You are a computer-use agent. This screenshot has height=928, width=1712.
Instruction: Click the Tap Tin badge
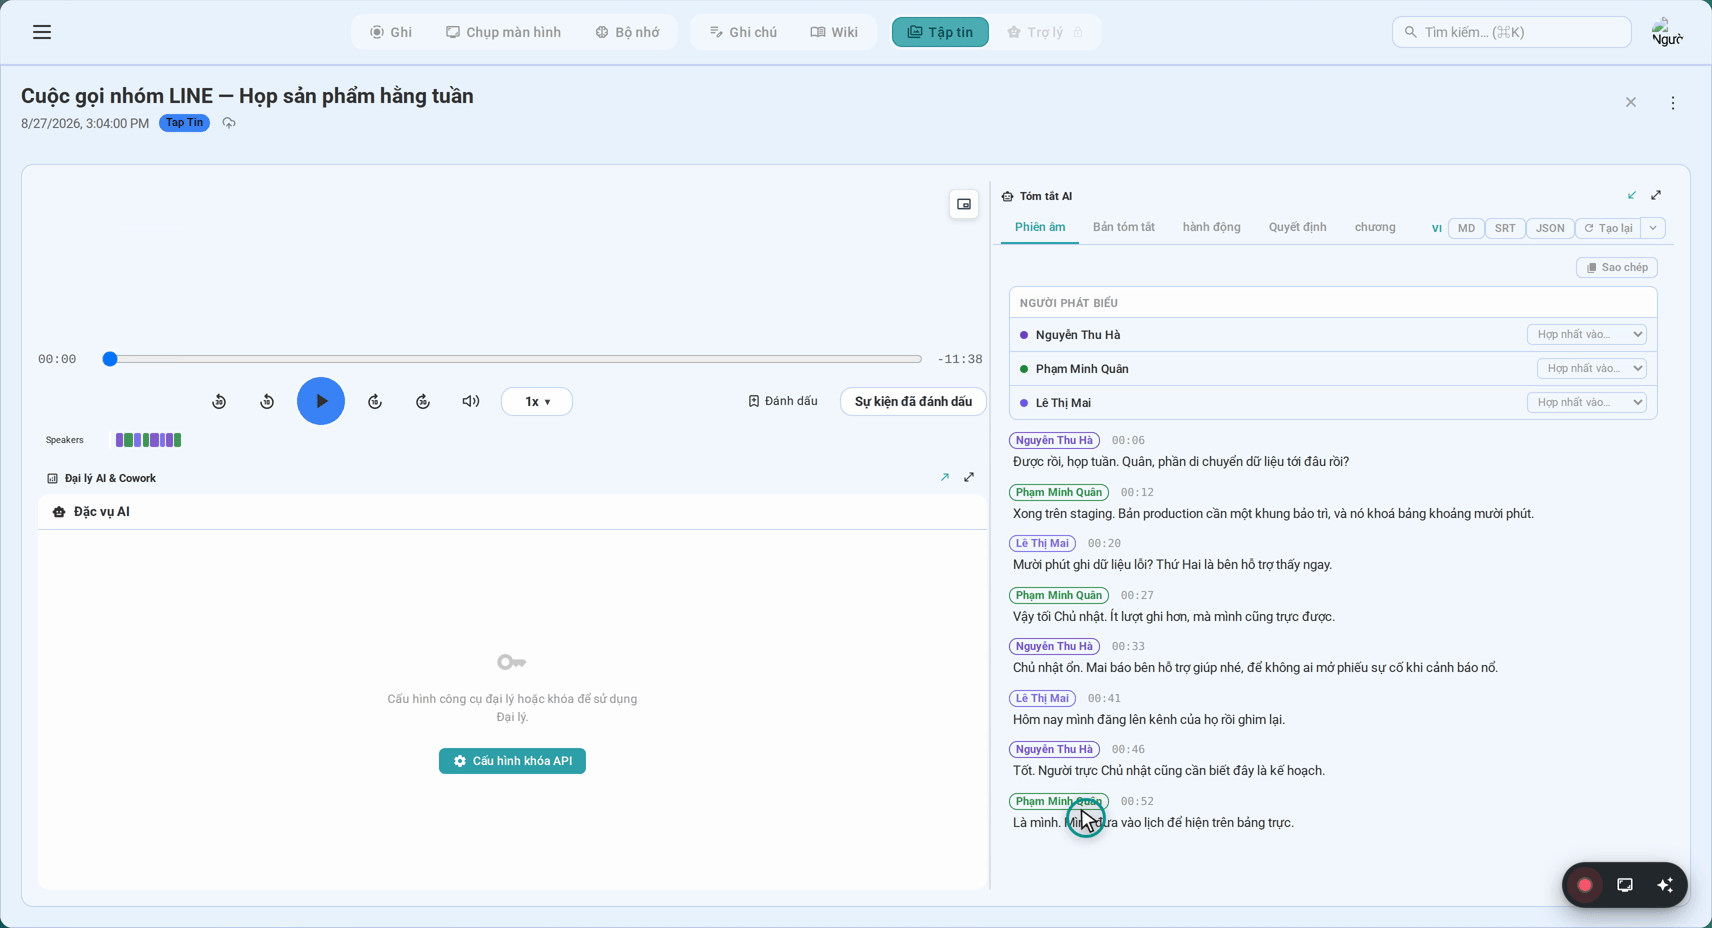tap(184, 123)
